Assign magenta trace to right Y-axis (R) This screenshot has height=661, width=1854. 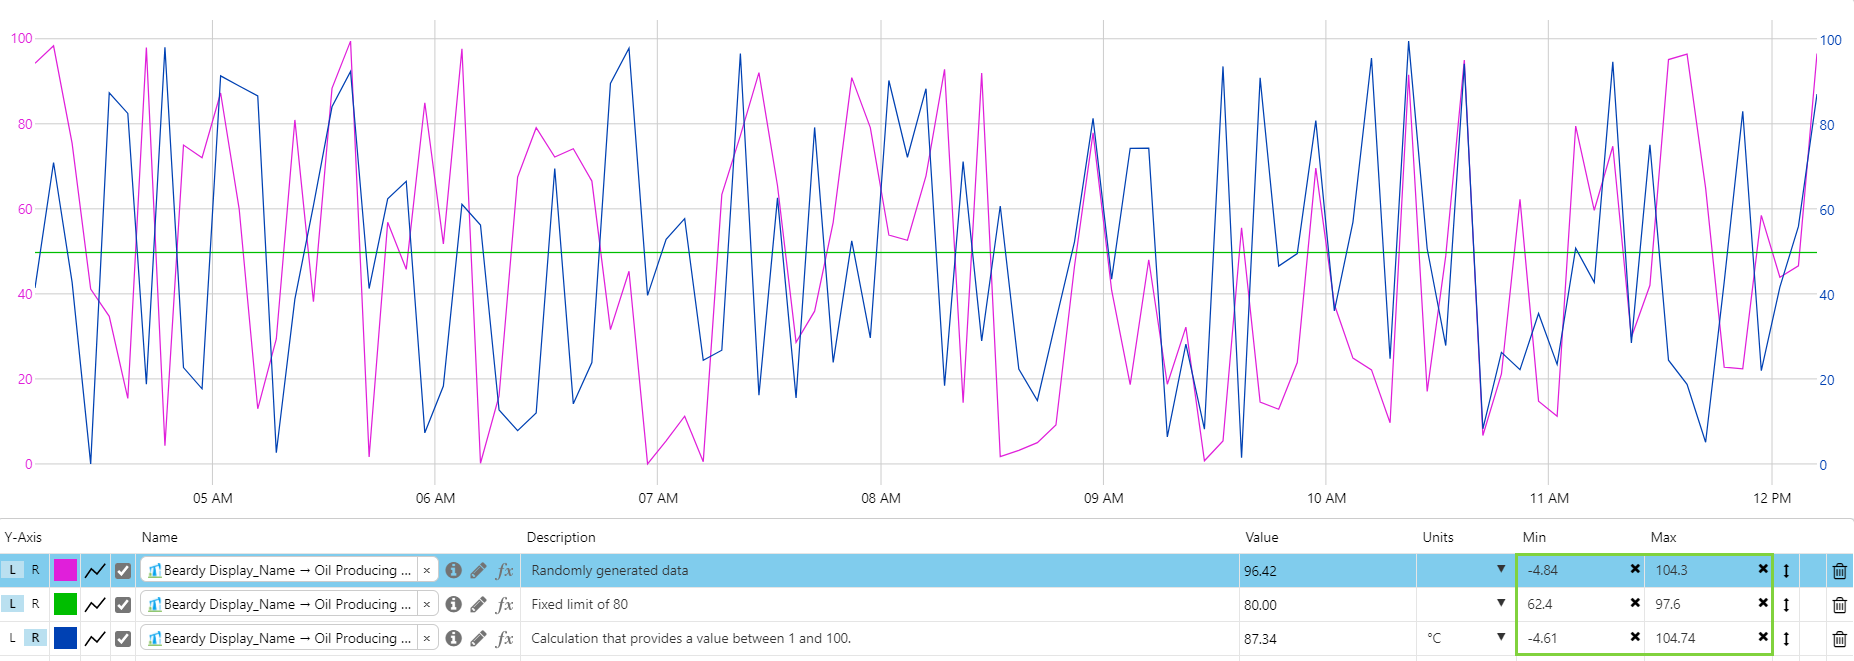click(x=35, y=570)
